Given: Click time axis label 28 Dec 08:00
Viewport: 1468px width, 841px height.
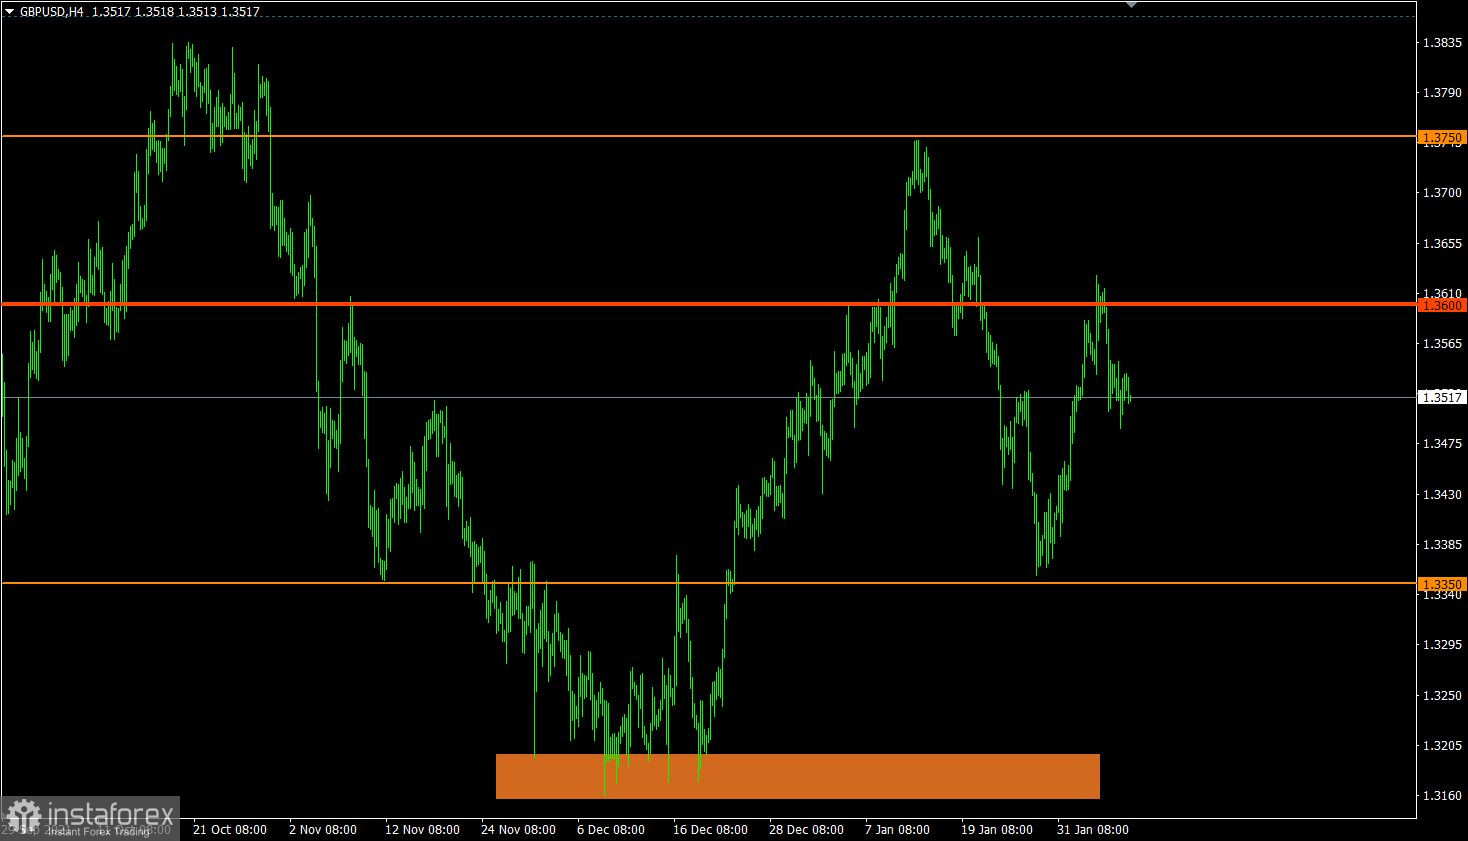Looking at the screenshot, I should pos(806,830).
